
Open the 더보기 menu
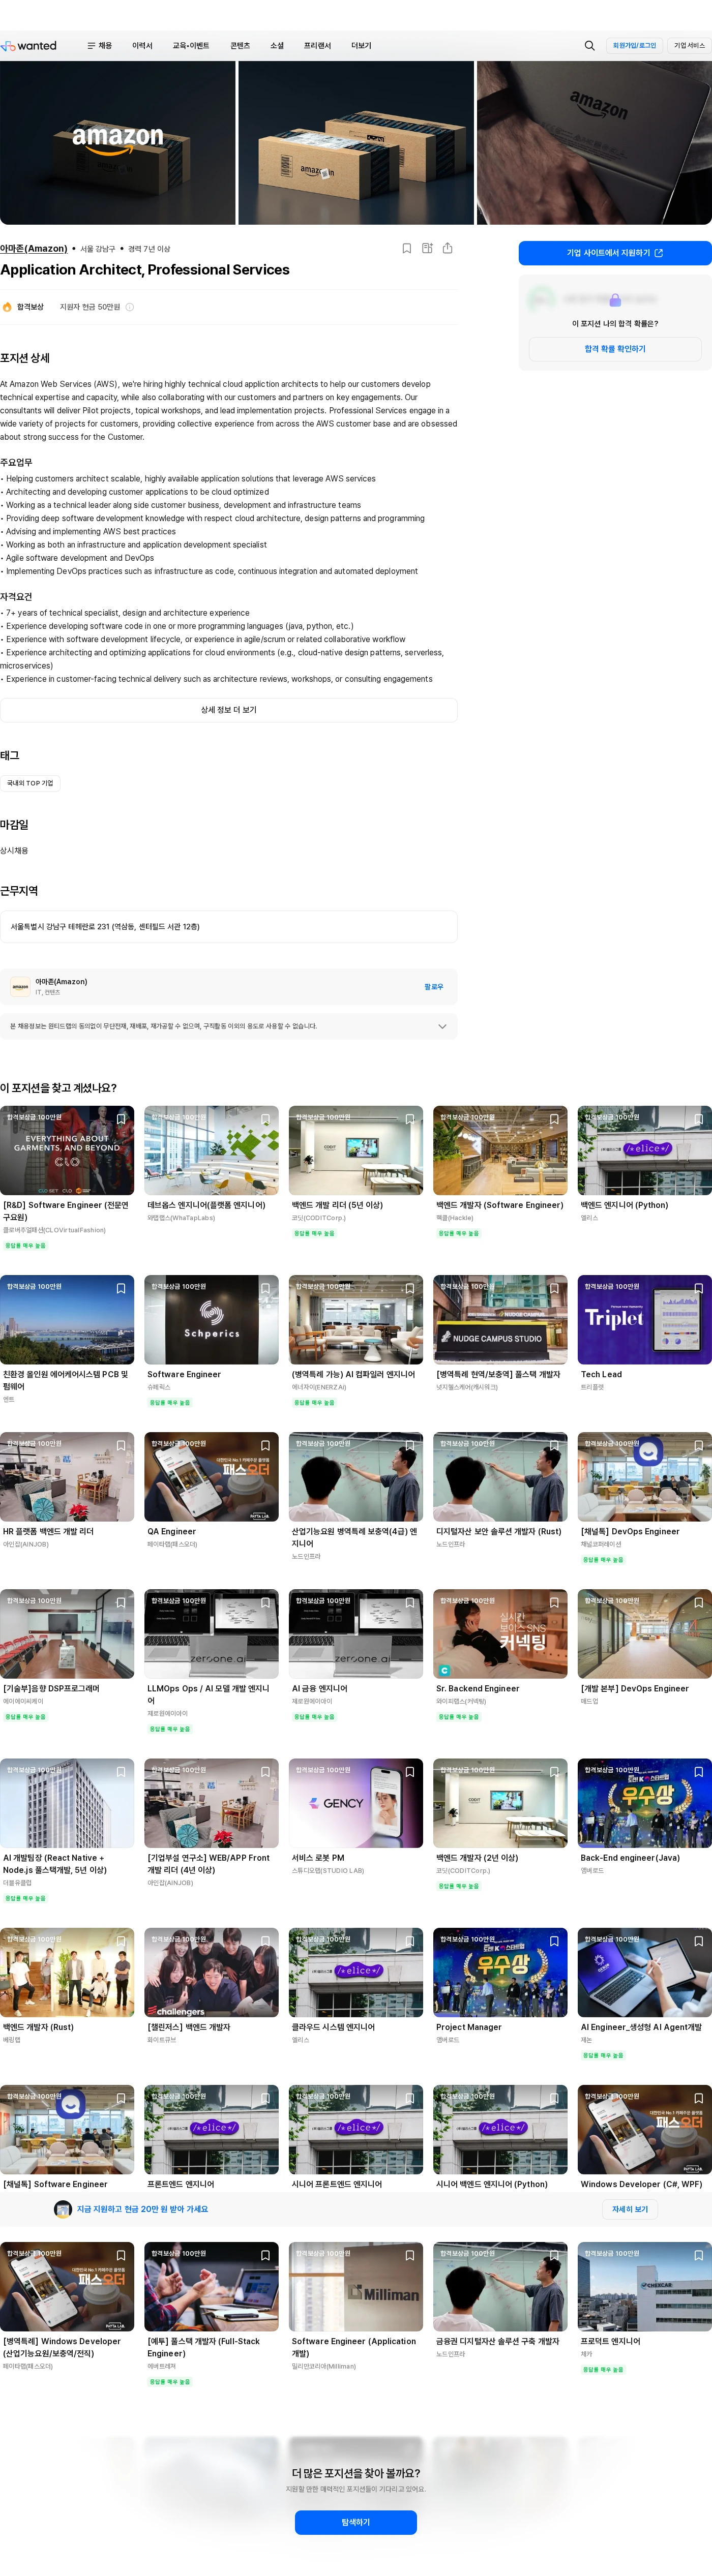[x=361, y=46]
